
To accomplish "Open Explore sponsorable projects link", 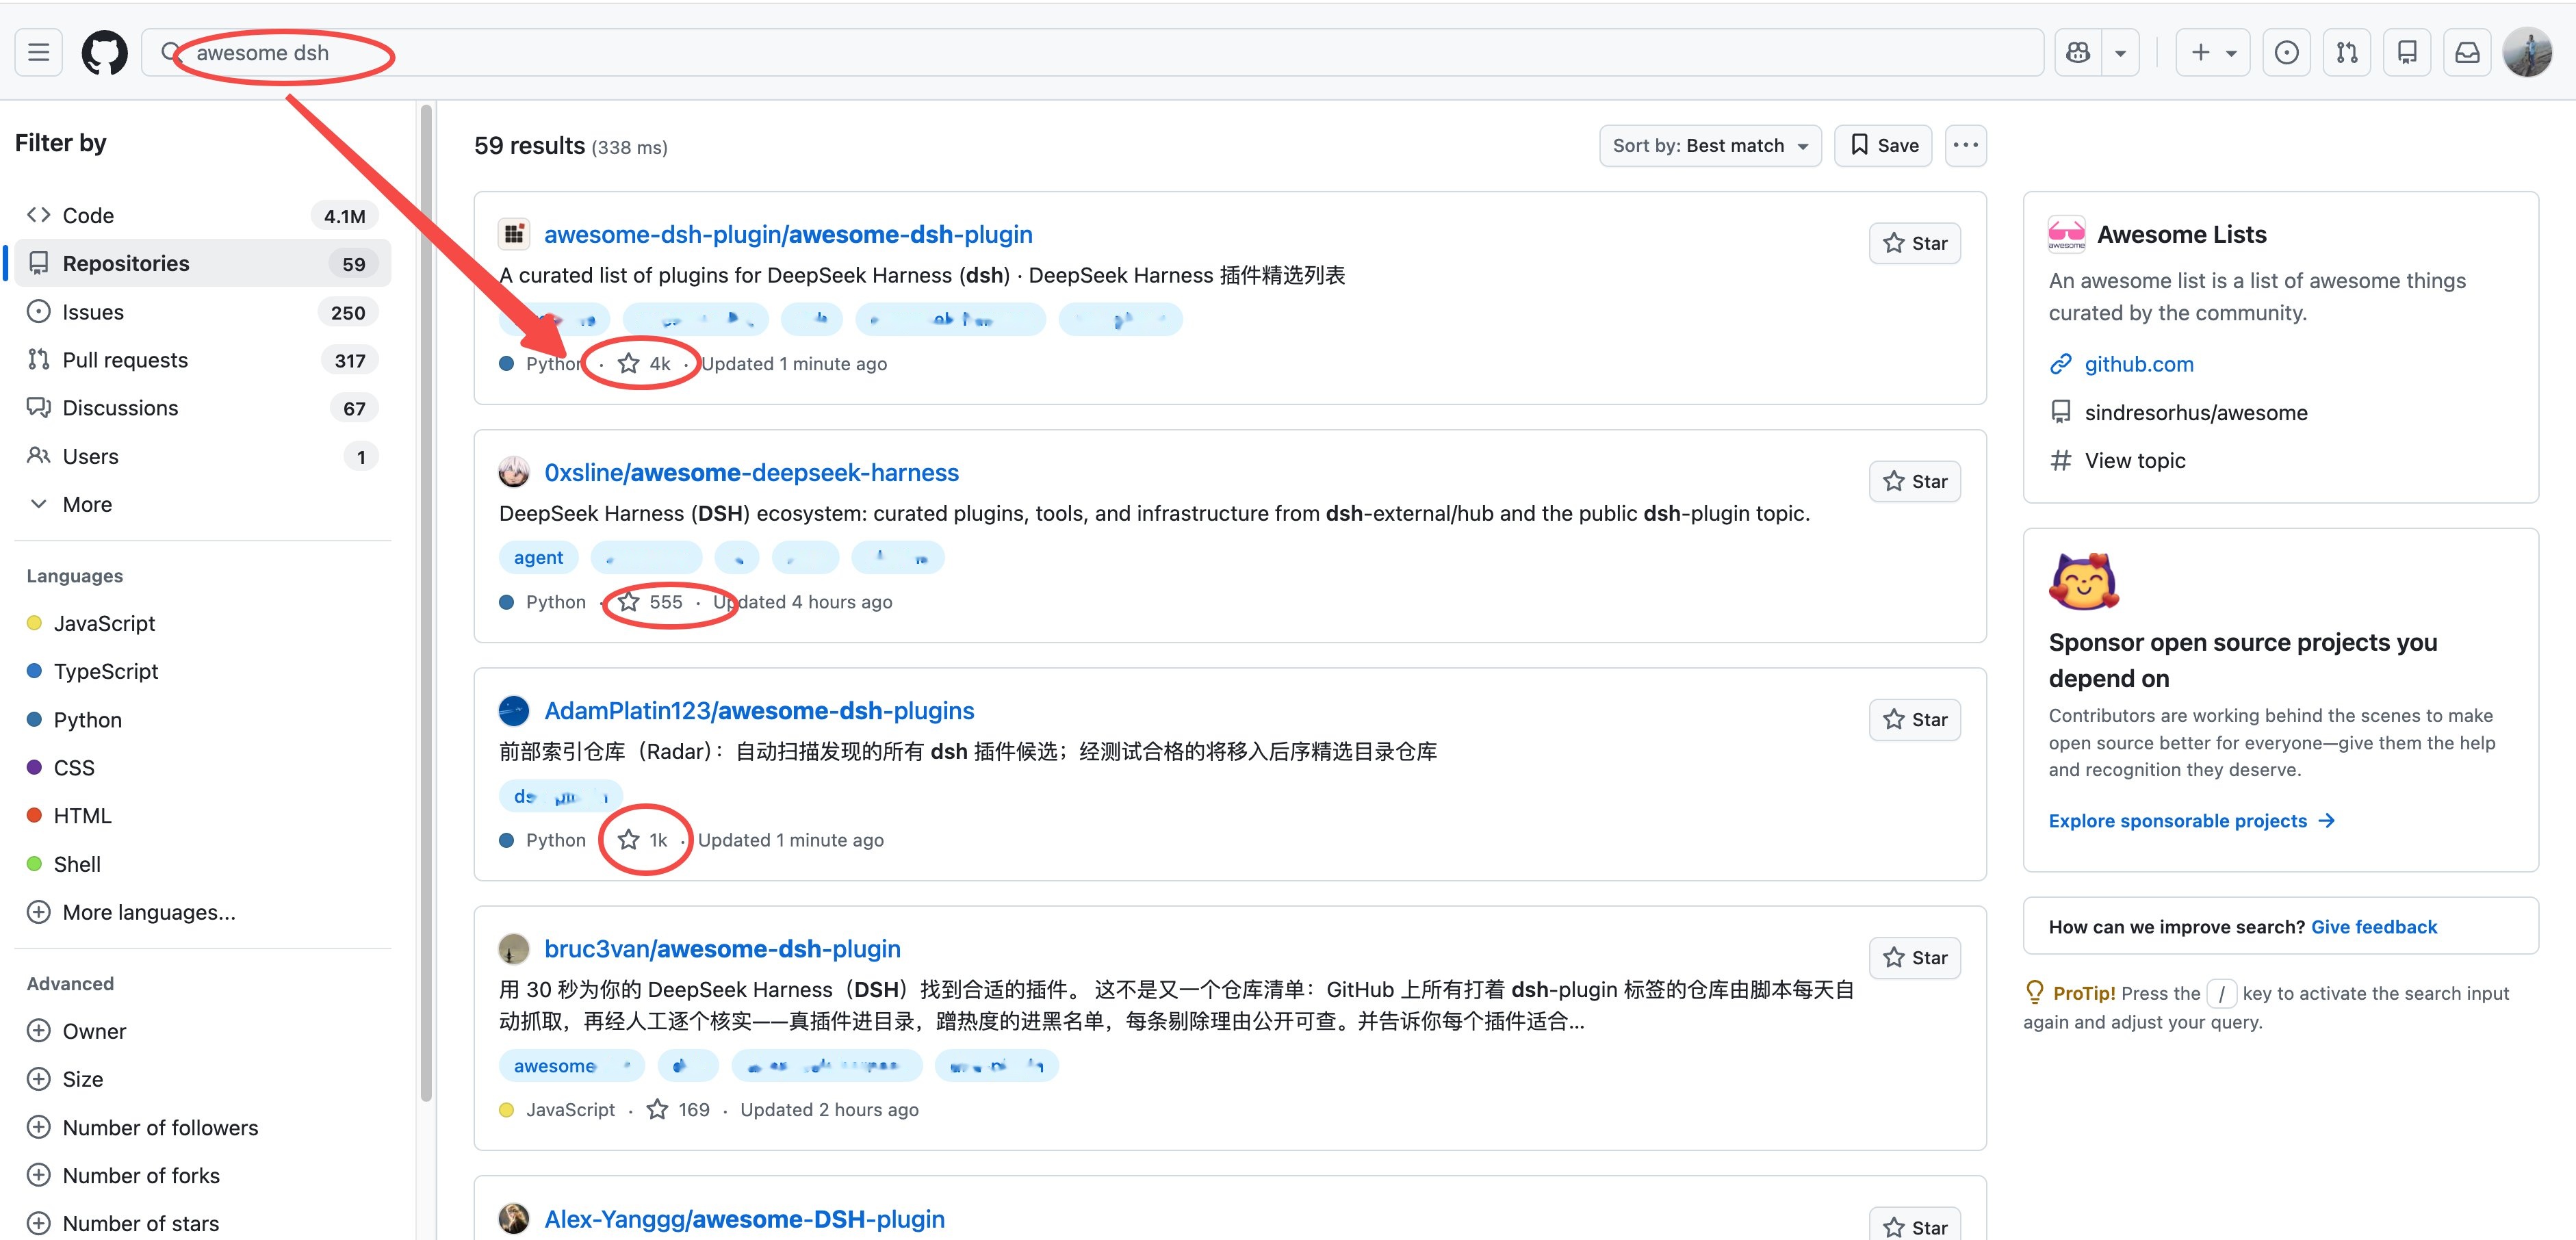I will click(x=2192, y=820).
